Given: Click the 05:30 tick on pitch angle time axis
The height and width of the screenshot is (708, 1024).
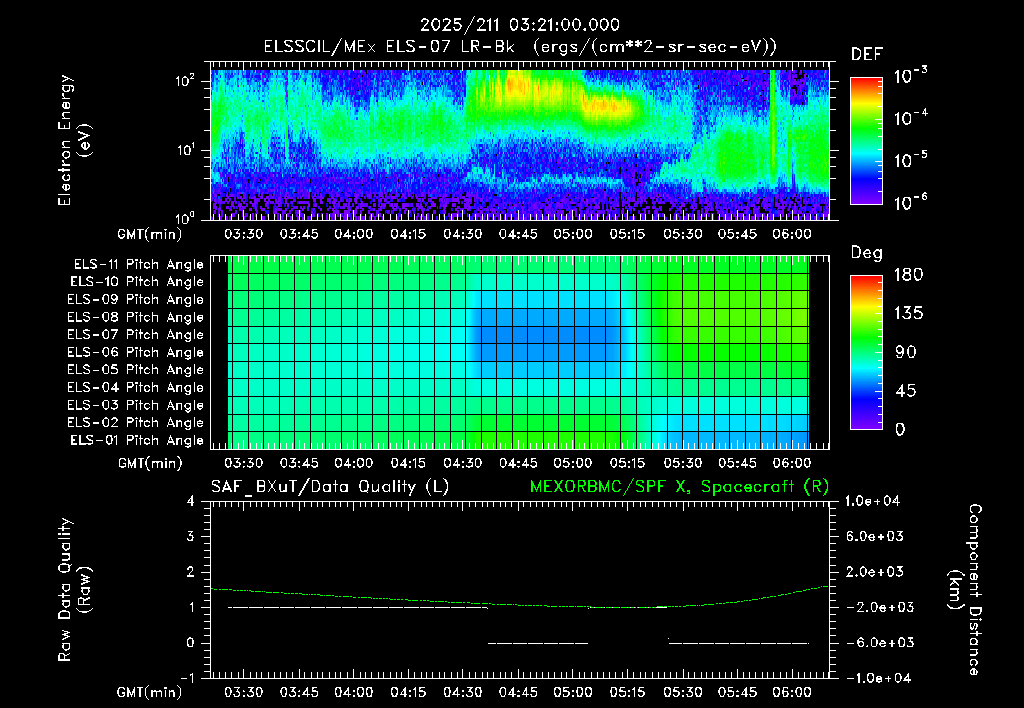Looking at the screenshot, I should pyautogui.click(x=682, y=464).
